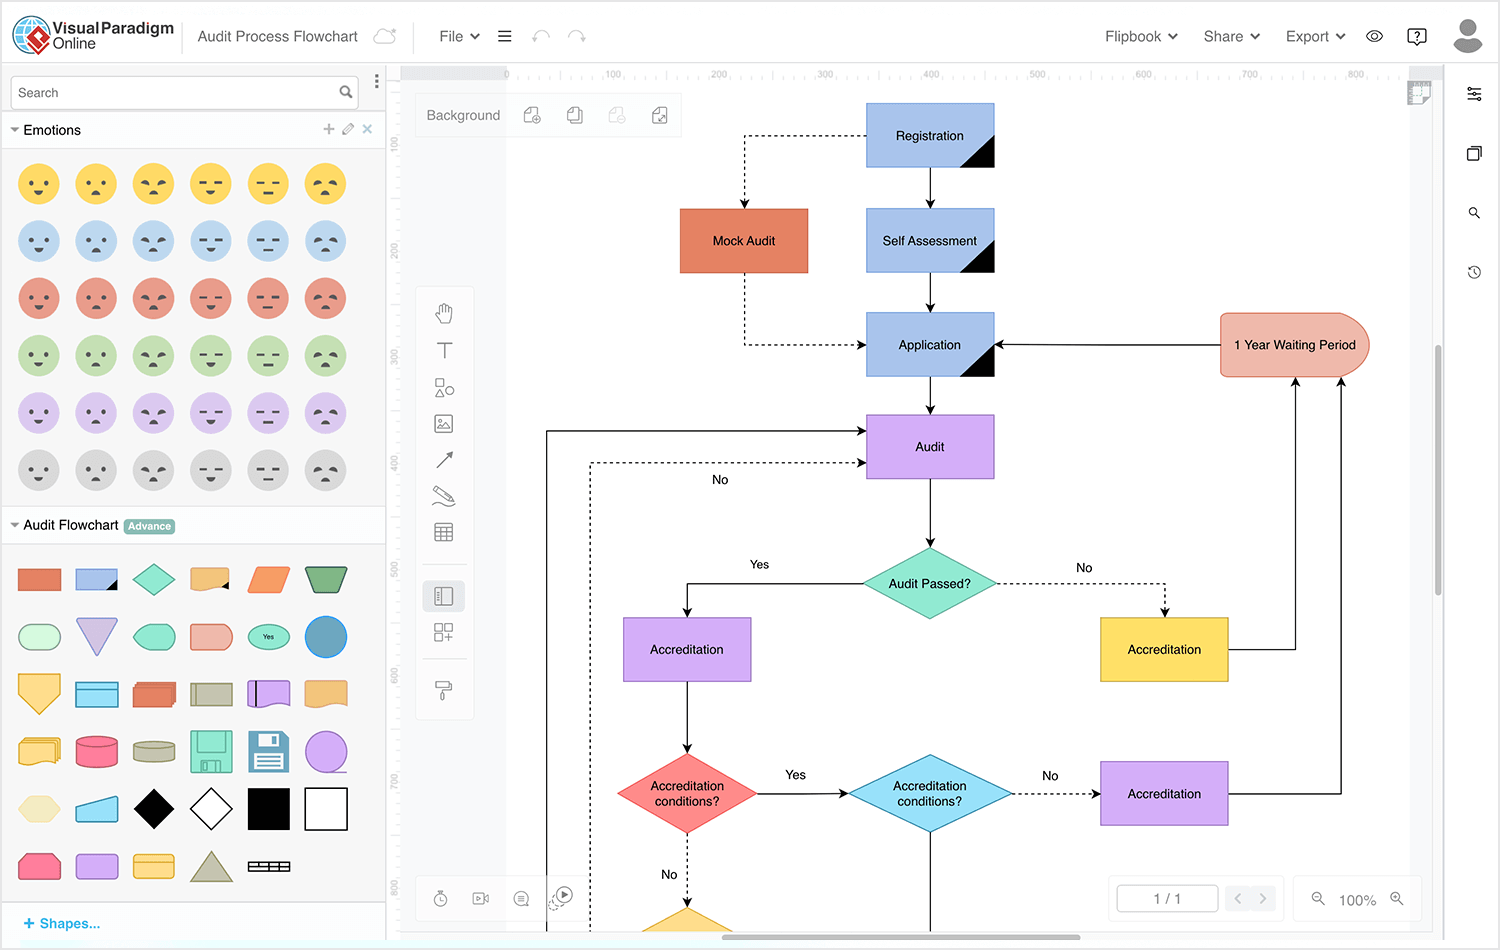
Task: Open the search icon in right sidebar
Action: pos(1474,213)
